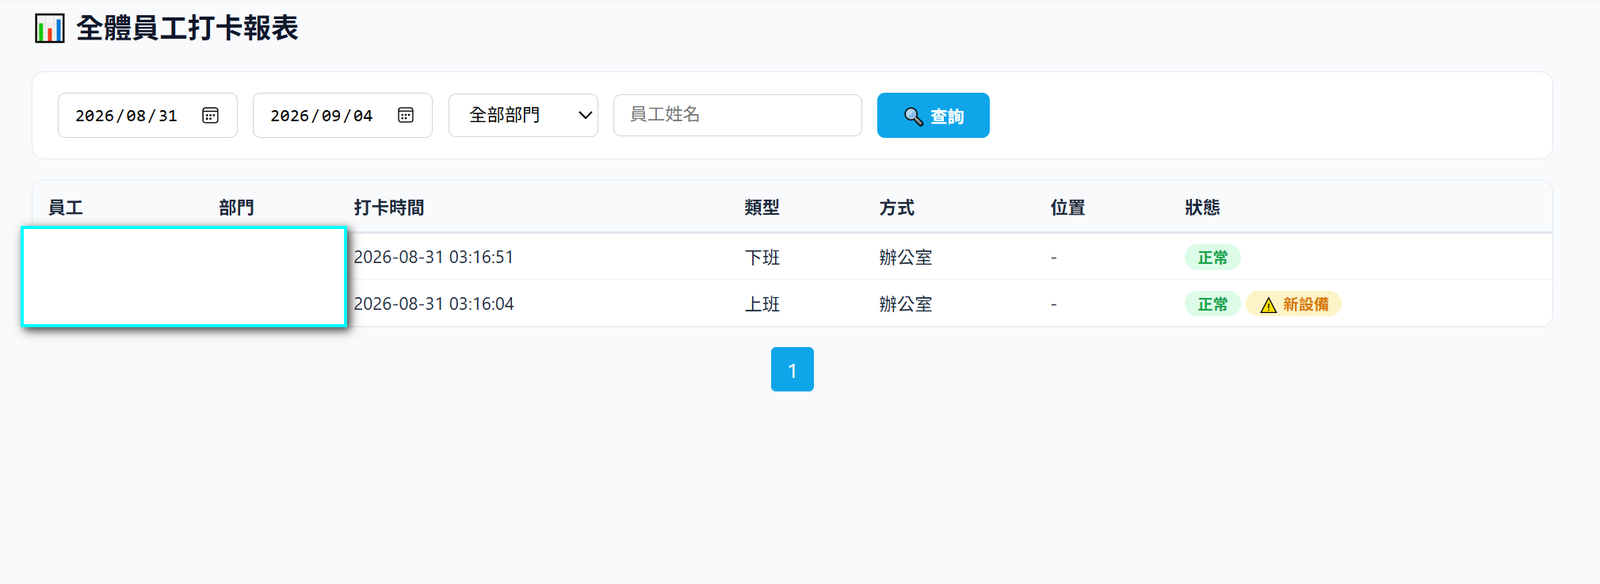The image size is (1600, 584).
Task: Click the 位置 column header
Action: click(1068, 208)
